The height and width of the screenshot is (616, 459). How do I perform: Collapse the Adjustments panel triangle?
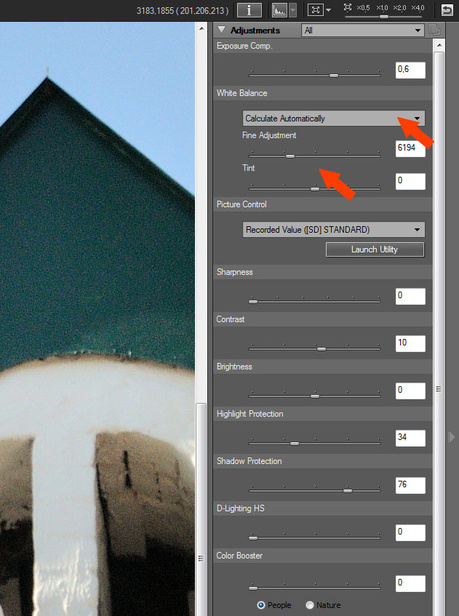point(221,30)
